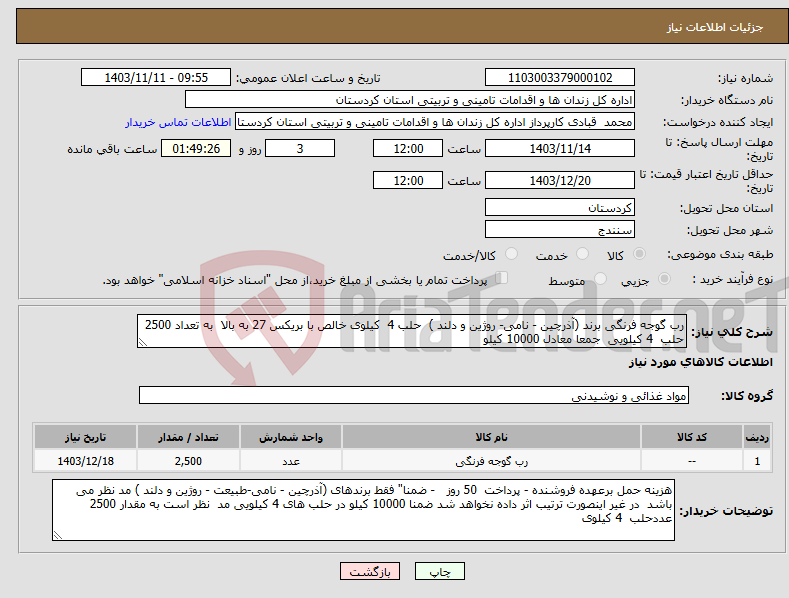Click the توضیحات خریدار notes textarea
The height and width of the screenshot is (598, 789).
click(363, 510)
